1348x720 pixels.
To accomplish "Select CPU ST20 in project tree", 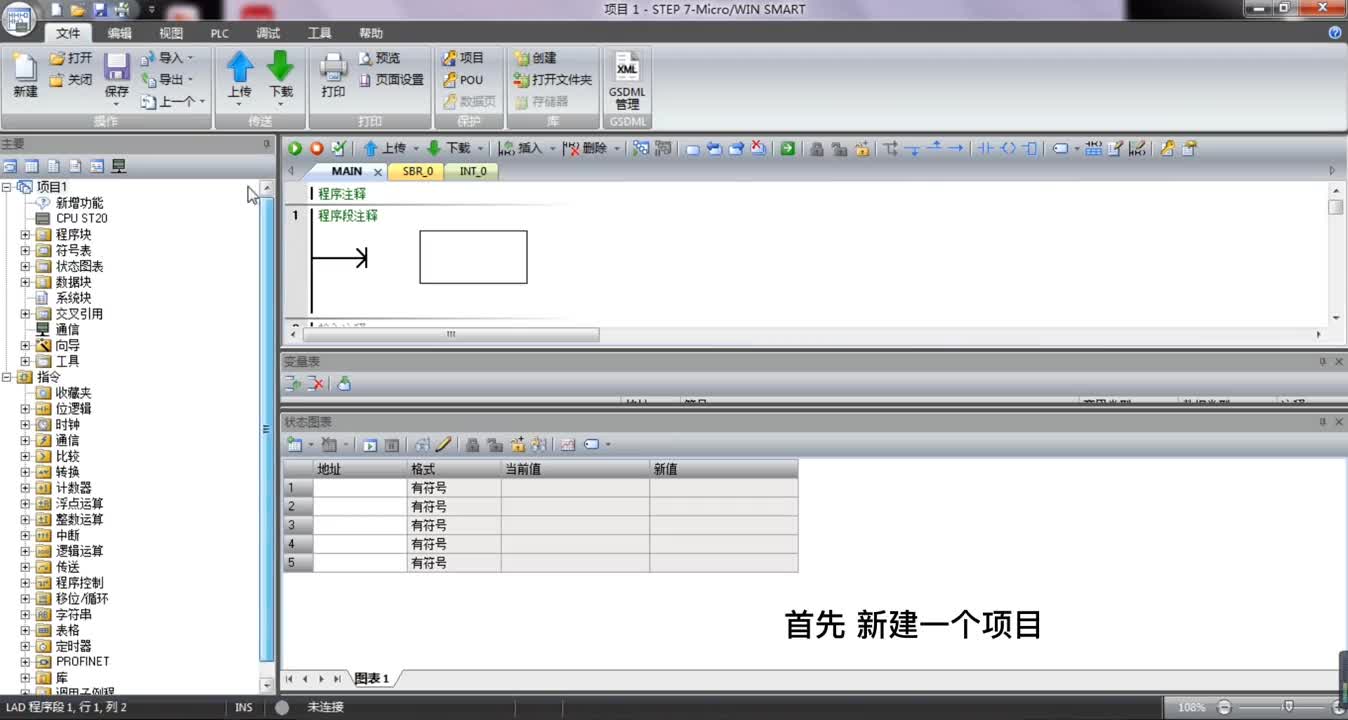I will click(x=82, y=218).
